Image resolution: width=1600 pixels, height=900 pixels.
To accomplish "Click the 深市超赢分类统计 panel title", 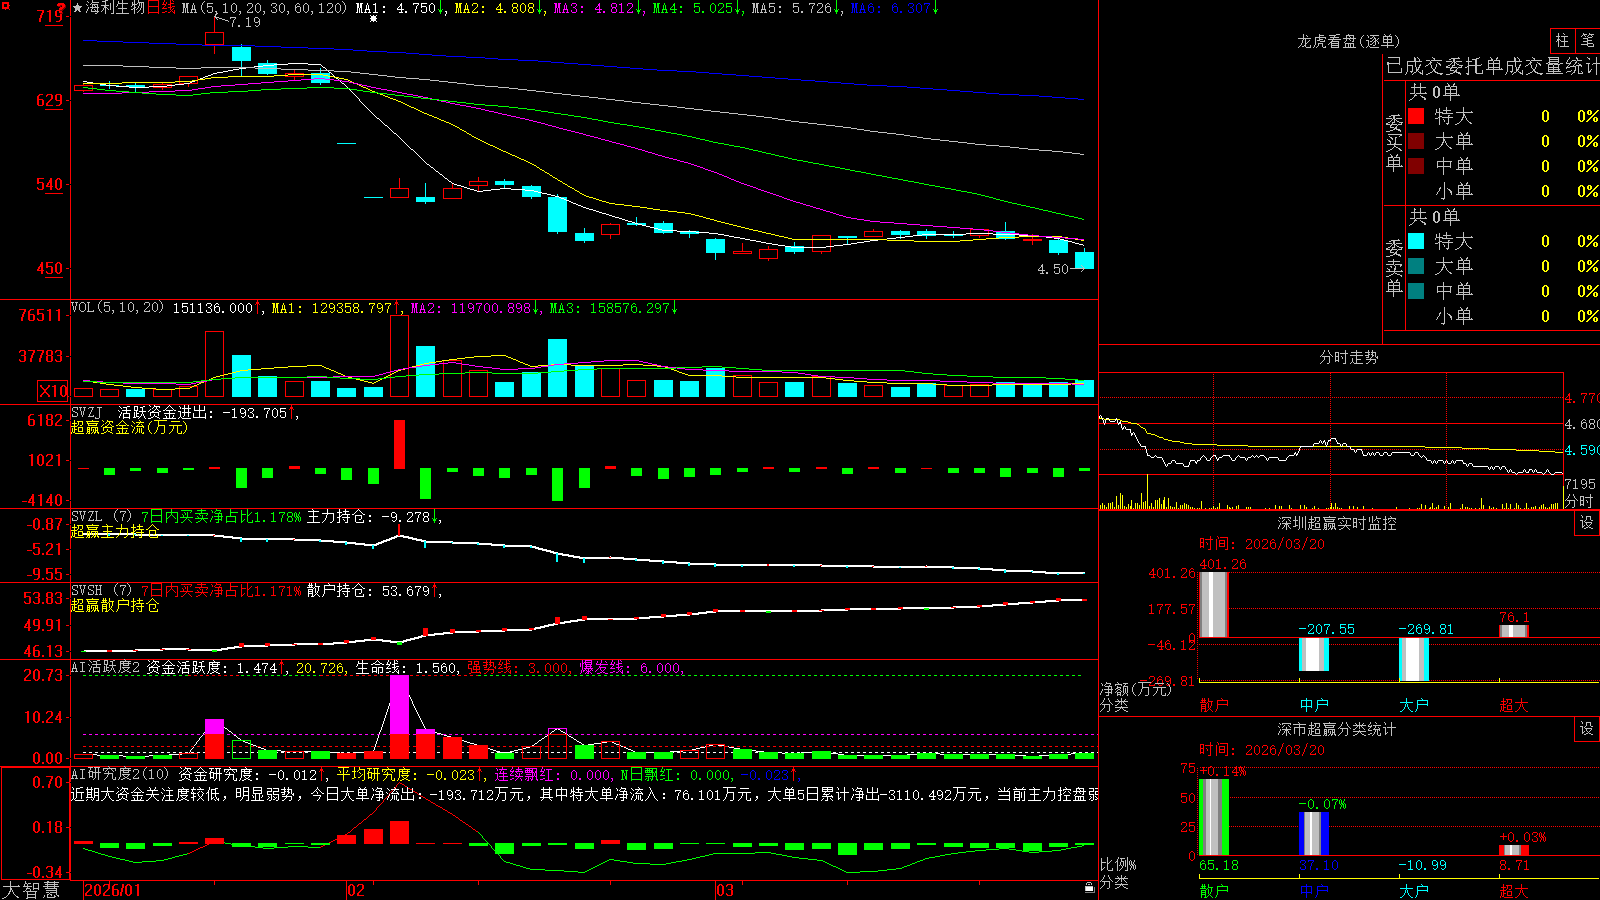I will point(1337,729).
